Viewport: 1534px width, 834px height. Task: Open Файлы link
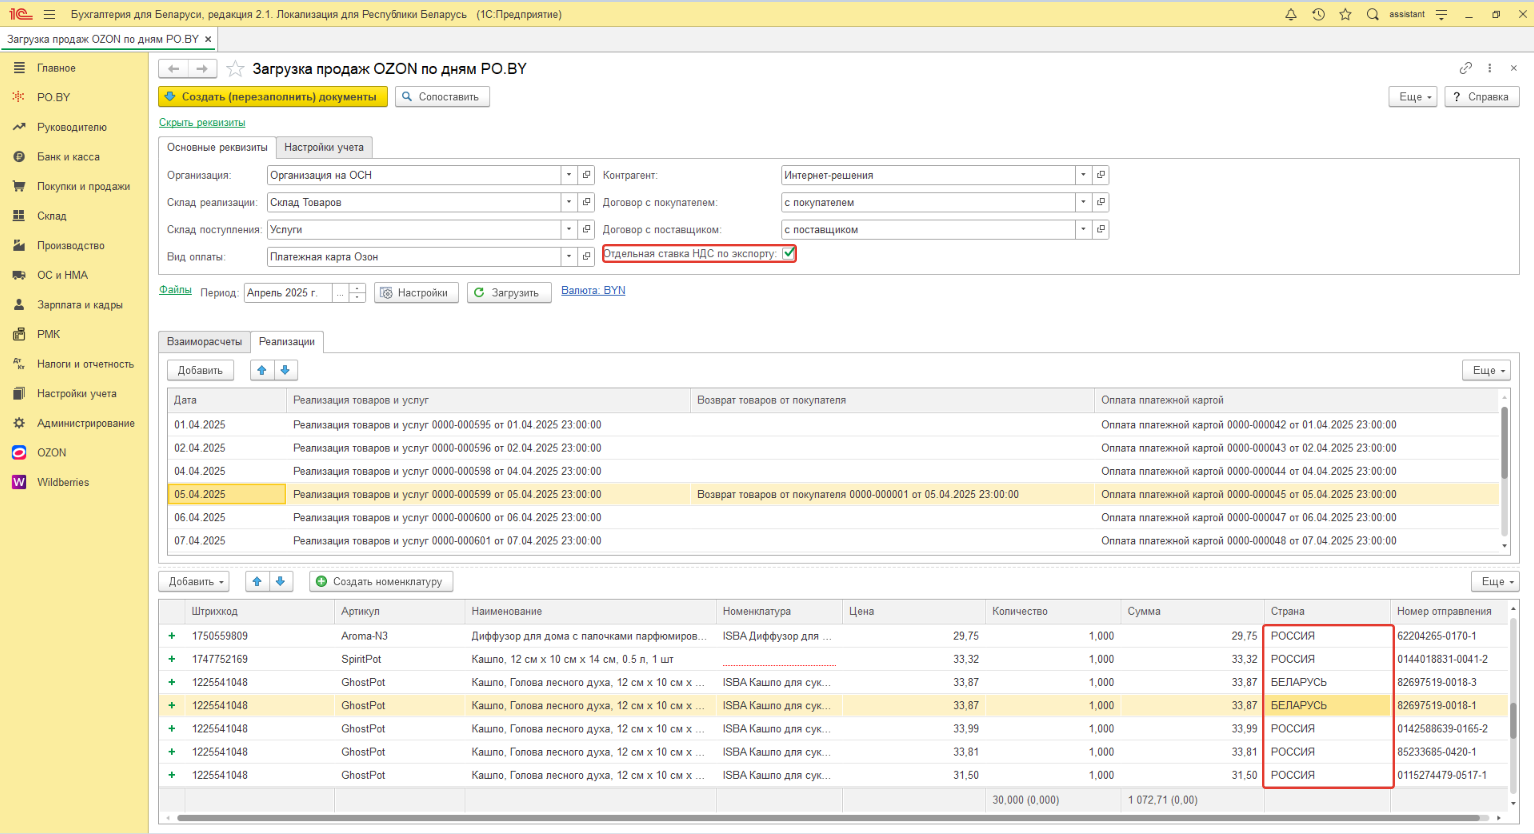click(175, 290)
